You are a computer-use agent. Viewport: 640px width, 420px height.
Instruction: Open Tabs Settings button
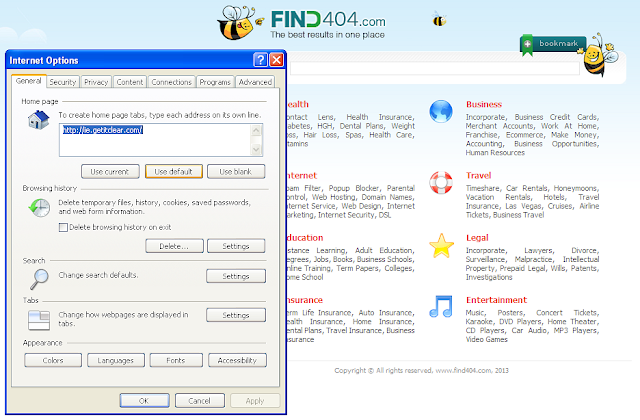236,316
